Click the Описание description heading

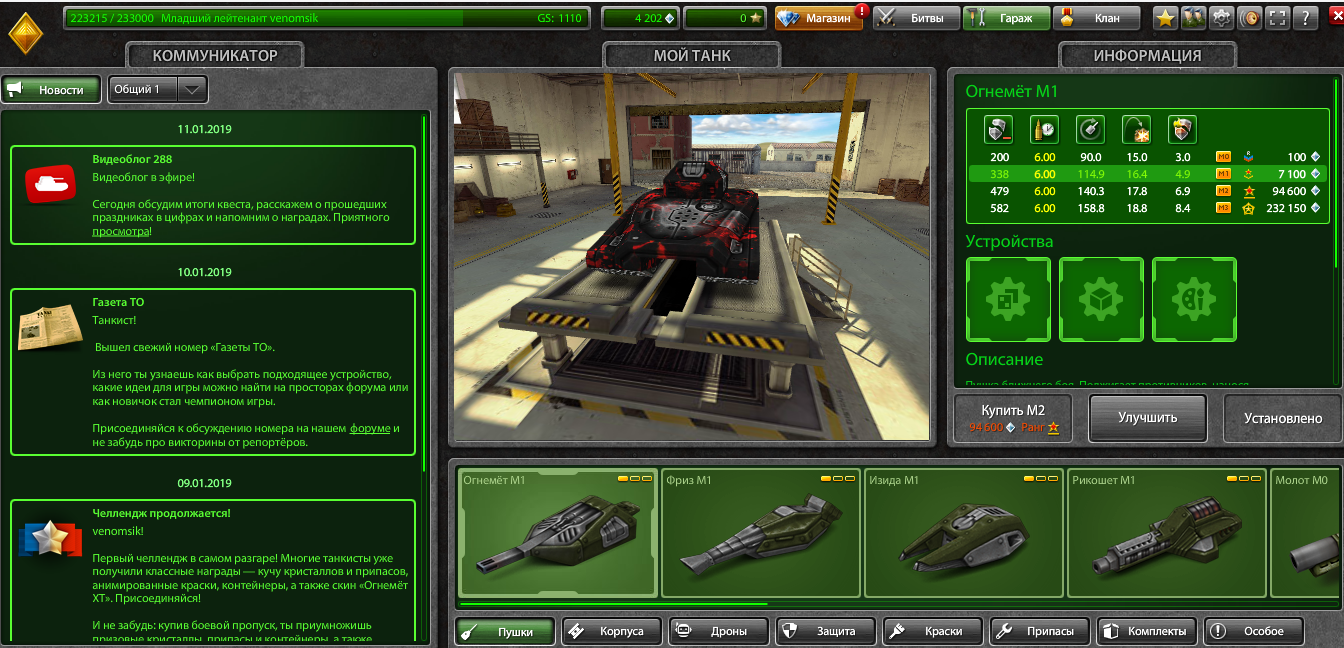[x=1004, y=359]
